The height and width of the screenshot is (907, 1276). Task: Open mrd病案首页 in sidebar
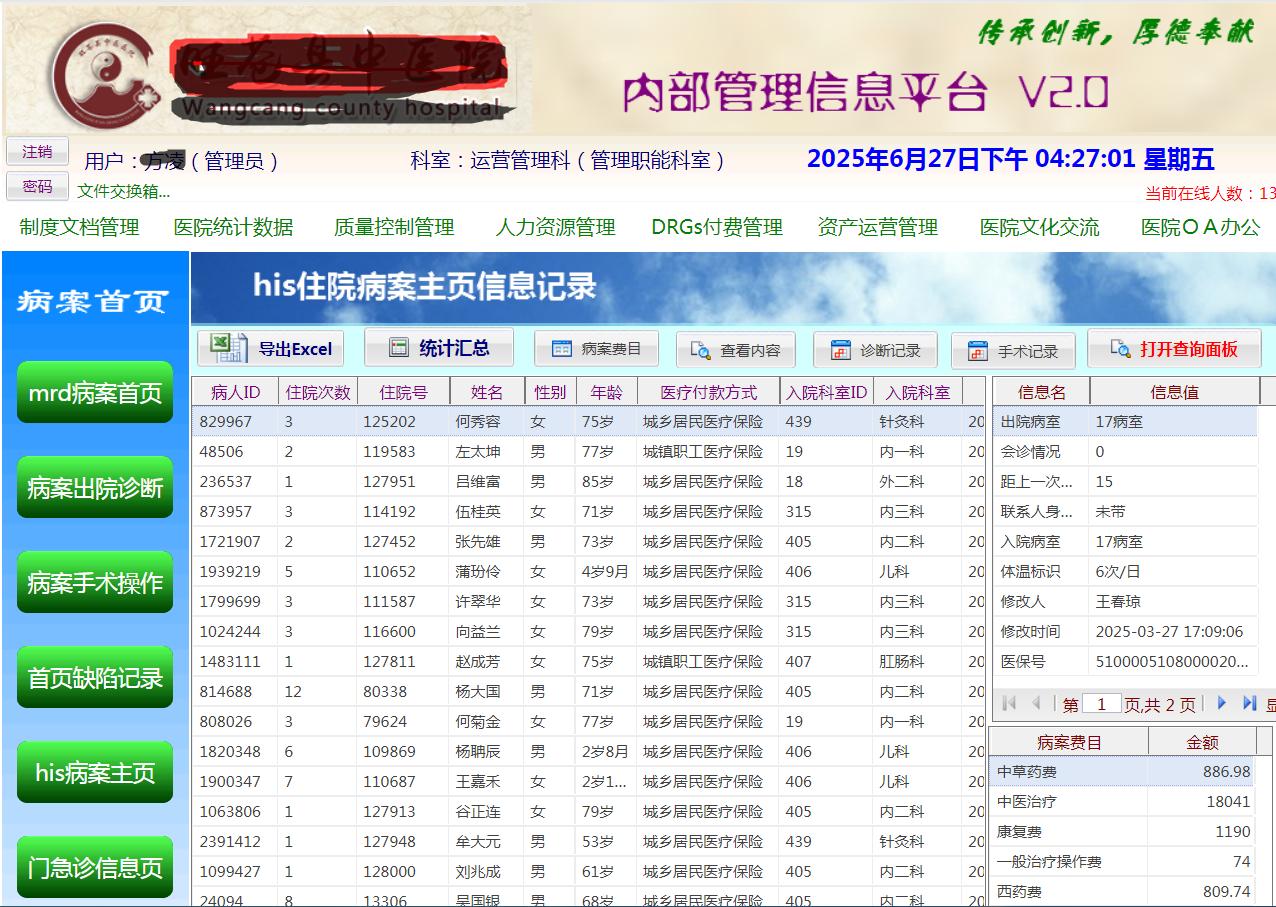coord(95,392)
